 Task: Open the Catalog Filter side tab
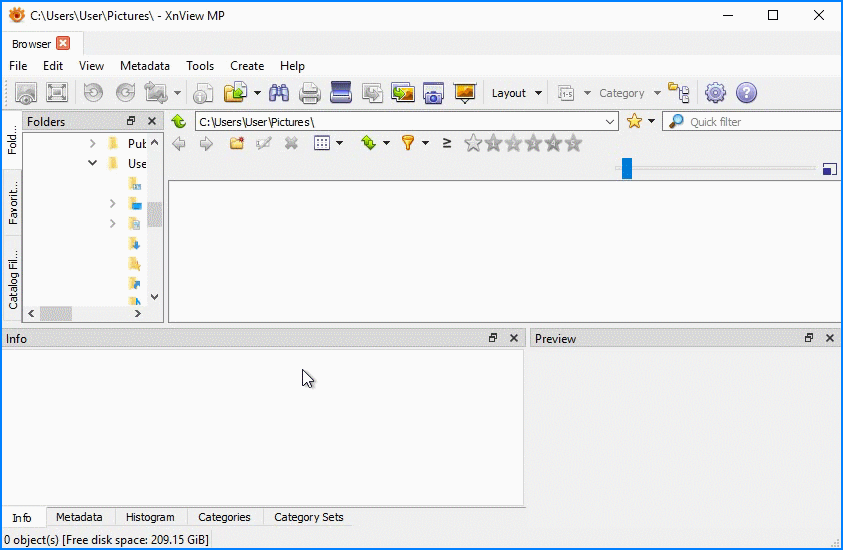12,280
